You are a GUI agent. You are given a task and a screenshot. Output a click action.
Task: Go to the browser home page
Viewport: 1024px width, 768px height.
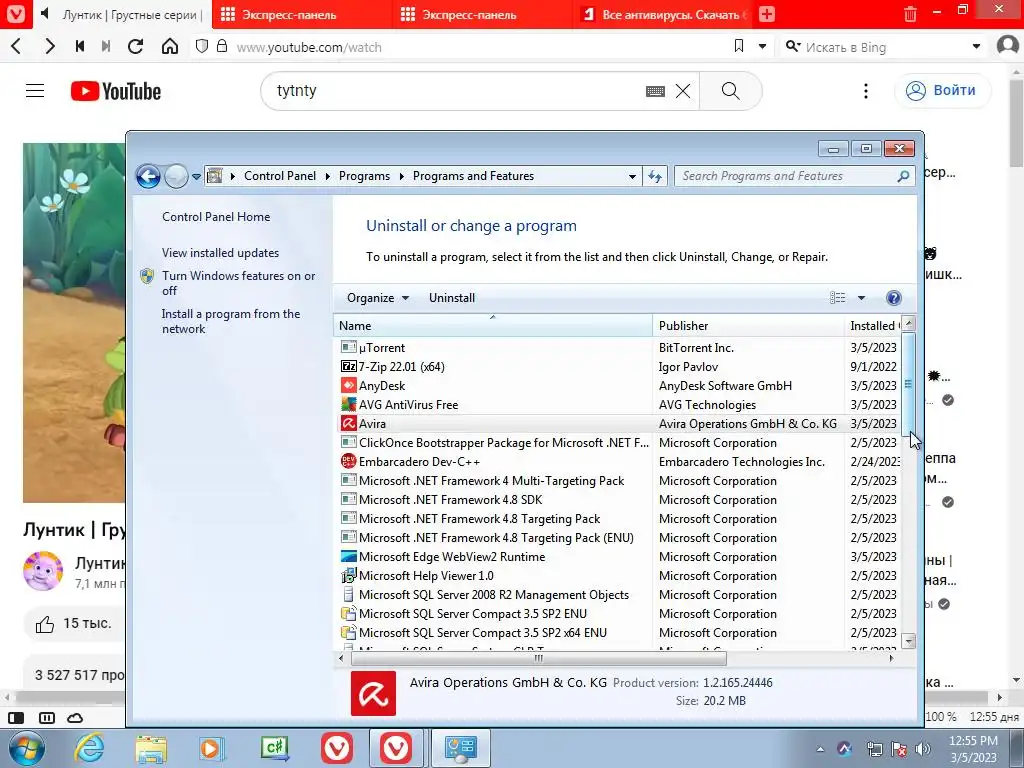coord(170,46)
